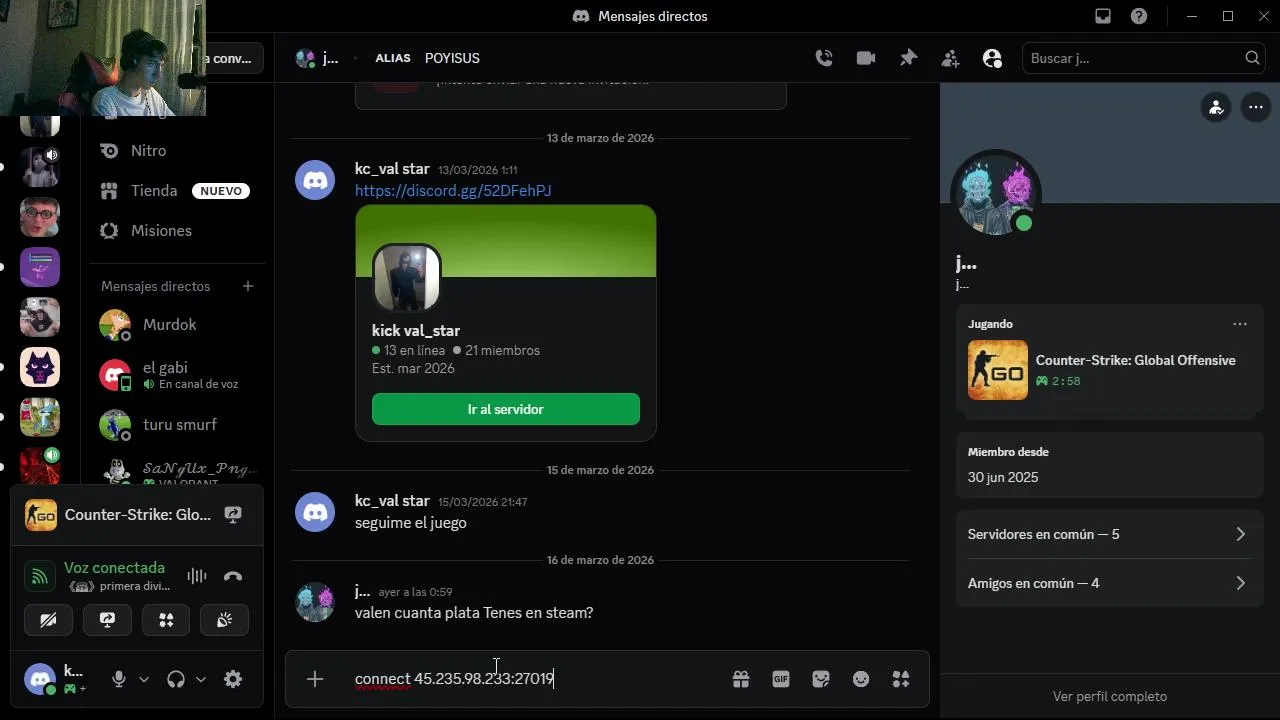The image size is (1280, 720).
Task: Open the soundboard in the voice panel
Action: click(x=225, y=620)
